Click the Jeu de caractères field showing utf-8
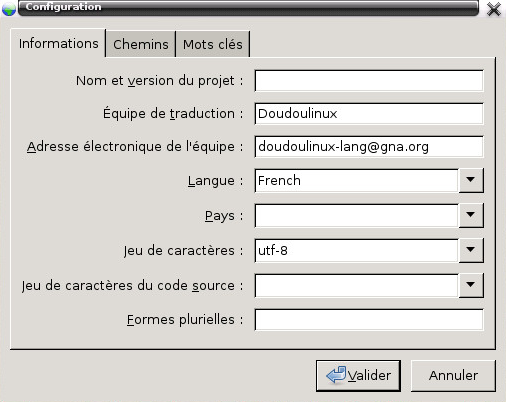This screenshot has width=506, height=402. pos(357,250)
